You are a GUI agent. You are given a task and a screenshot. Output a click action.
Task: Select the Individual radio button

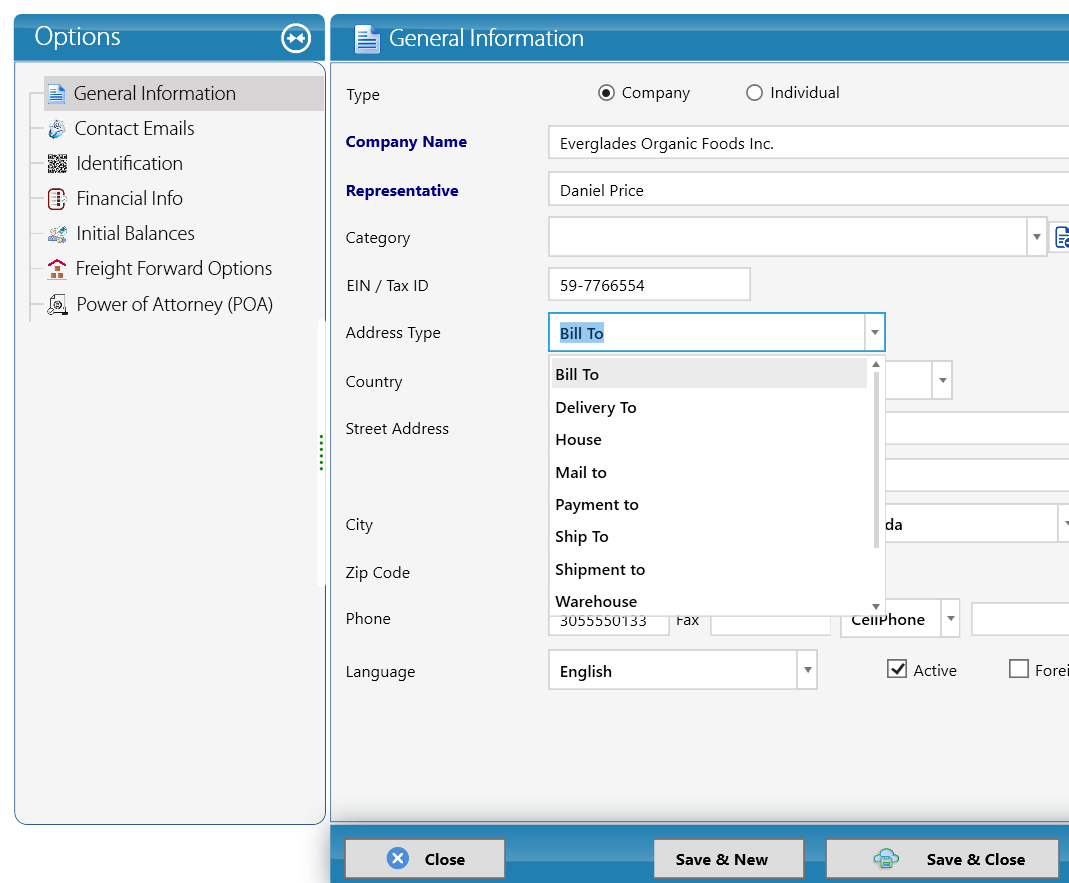click(754, 93)
